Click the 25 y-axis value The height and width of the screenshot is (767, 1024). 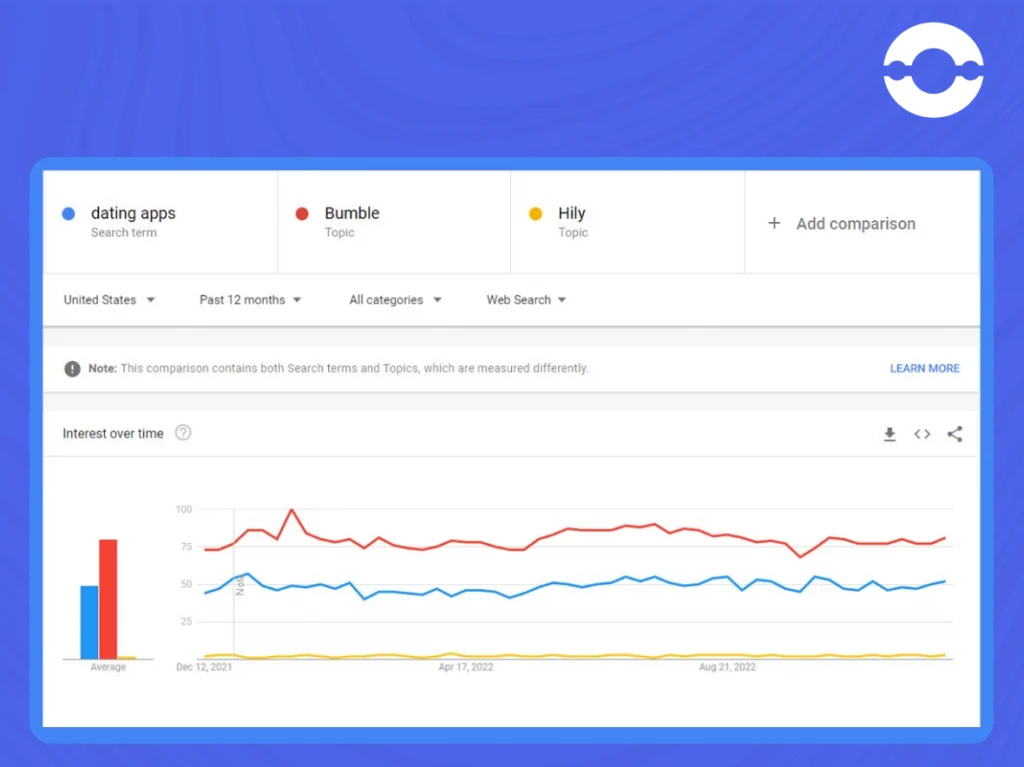pos(187,621)
